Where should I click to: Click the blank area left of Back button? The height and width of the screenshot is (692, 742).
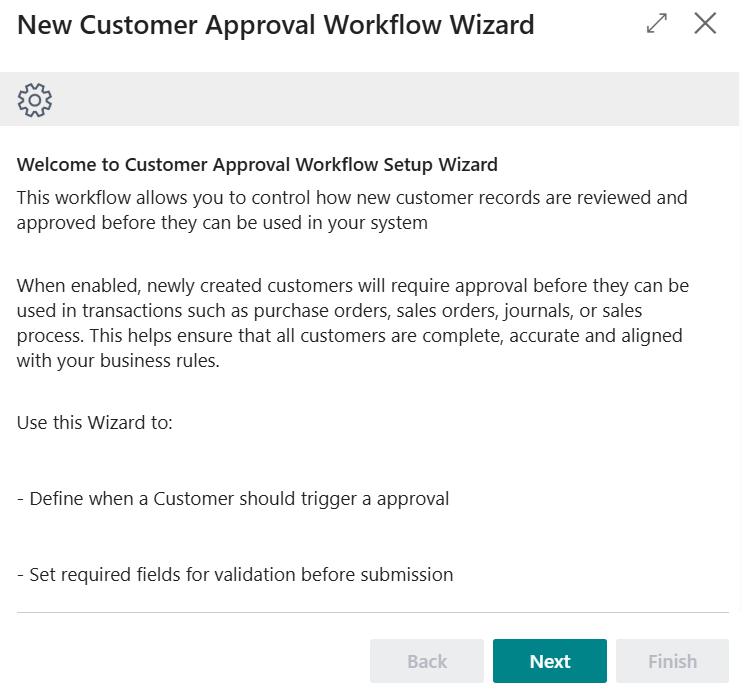[190, 661]
